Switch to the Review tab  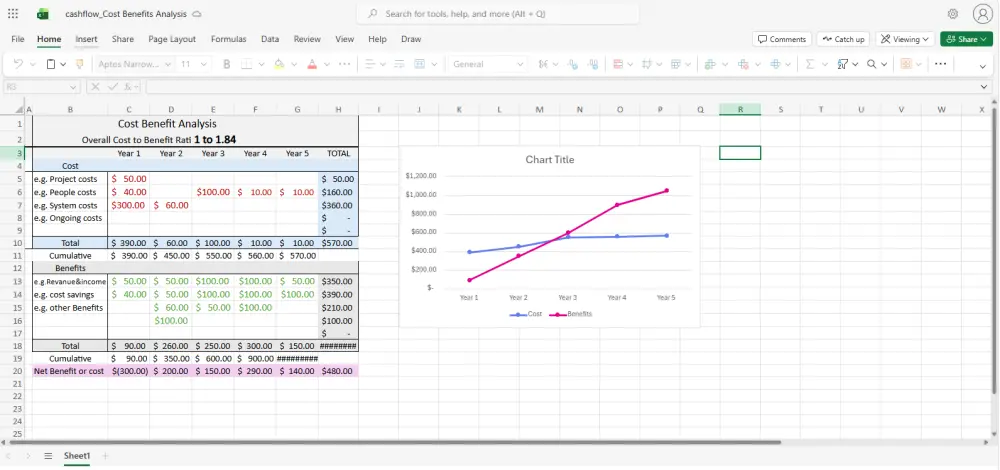[x=307, y=39]
